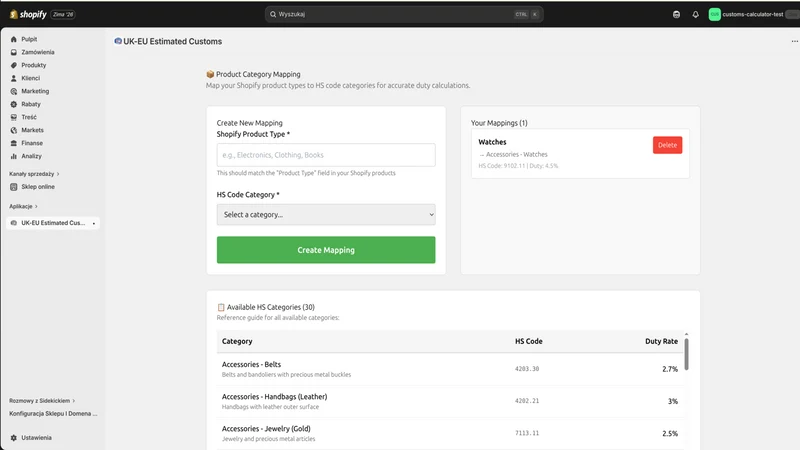Click HS code 7113.11
Viewport: 800px width, 450px height.
[x=527, y=433]
